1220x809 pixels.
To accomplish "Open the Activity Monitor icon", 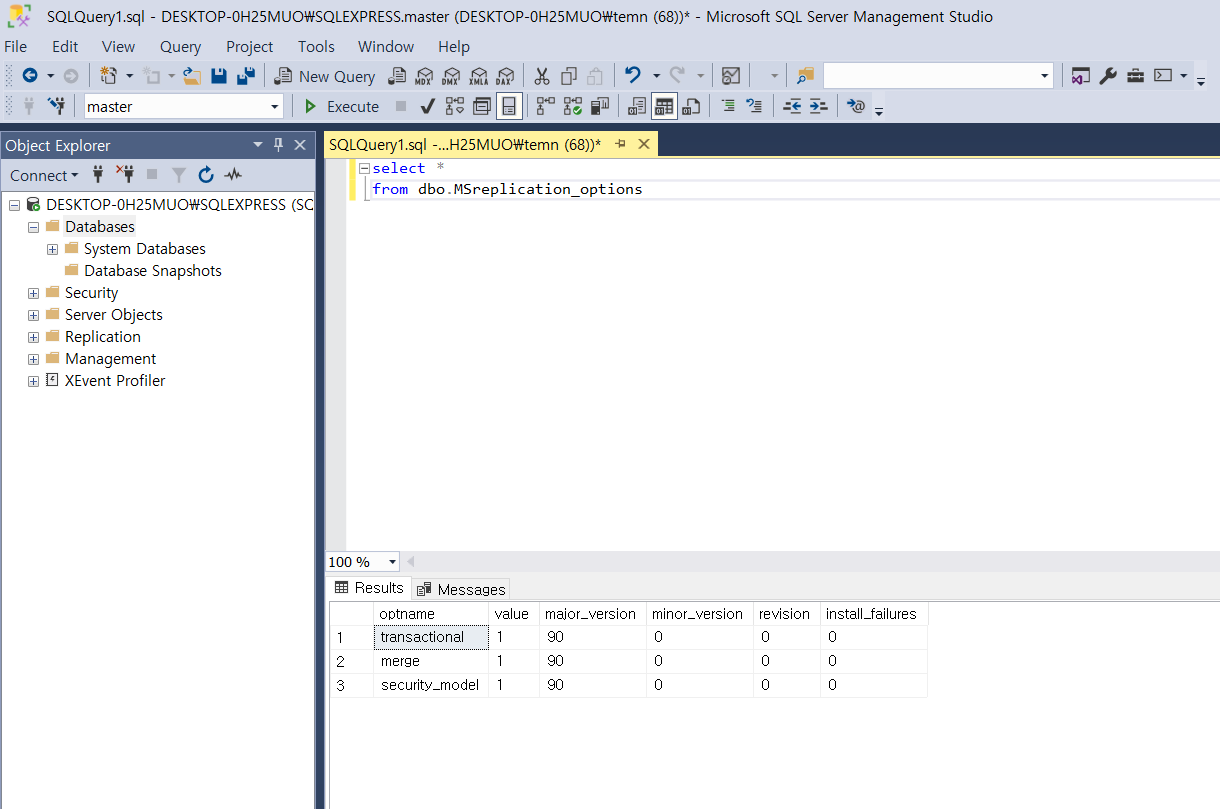I will click(731, 76).
